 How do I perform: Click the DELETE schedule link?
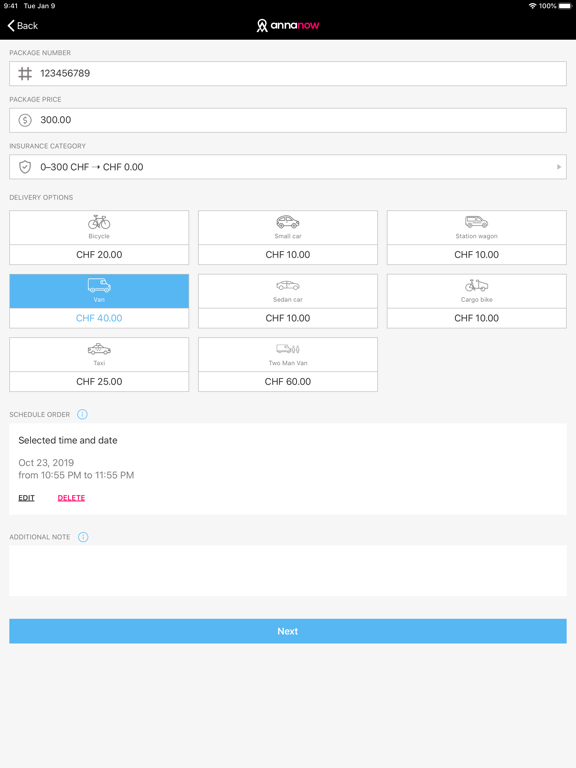(x=72, y=498)
